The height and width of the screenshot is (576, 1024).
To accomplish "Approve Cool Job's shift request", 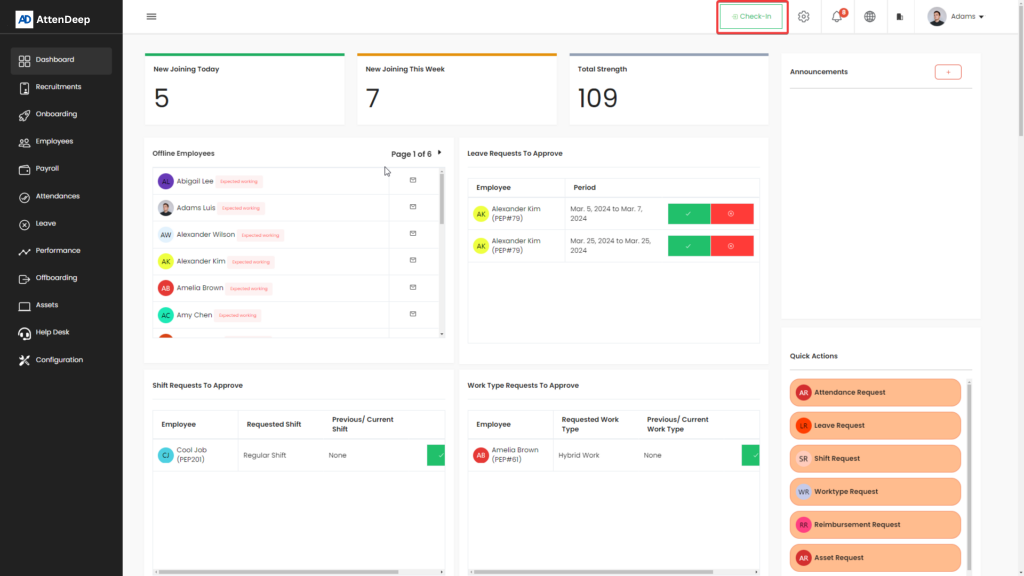I will click(x=436, y=455).
